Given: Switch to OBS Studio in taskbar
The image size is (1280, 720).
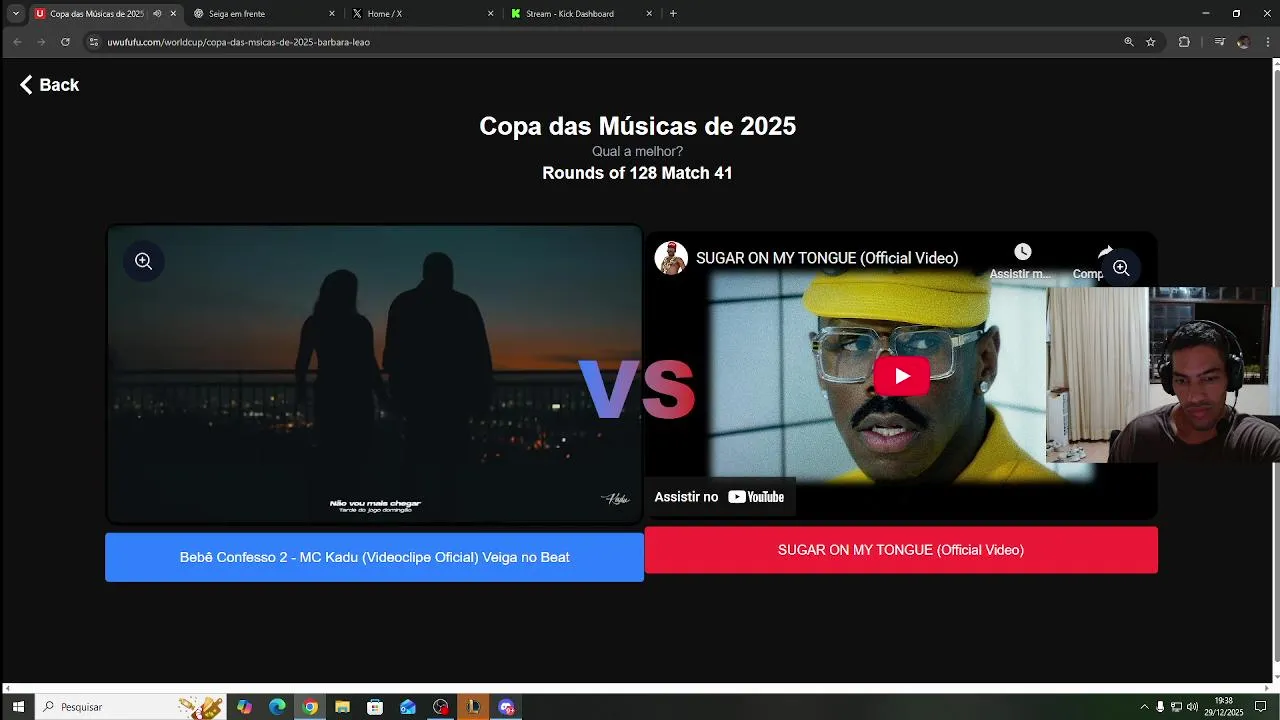Looking at the screenshot, I should coord(441,707).
